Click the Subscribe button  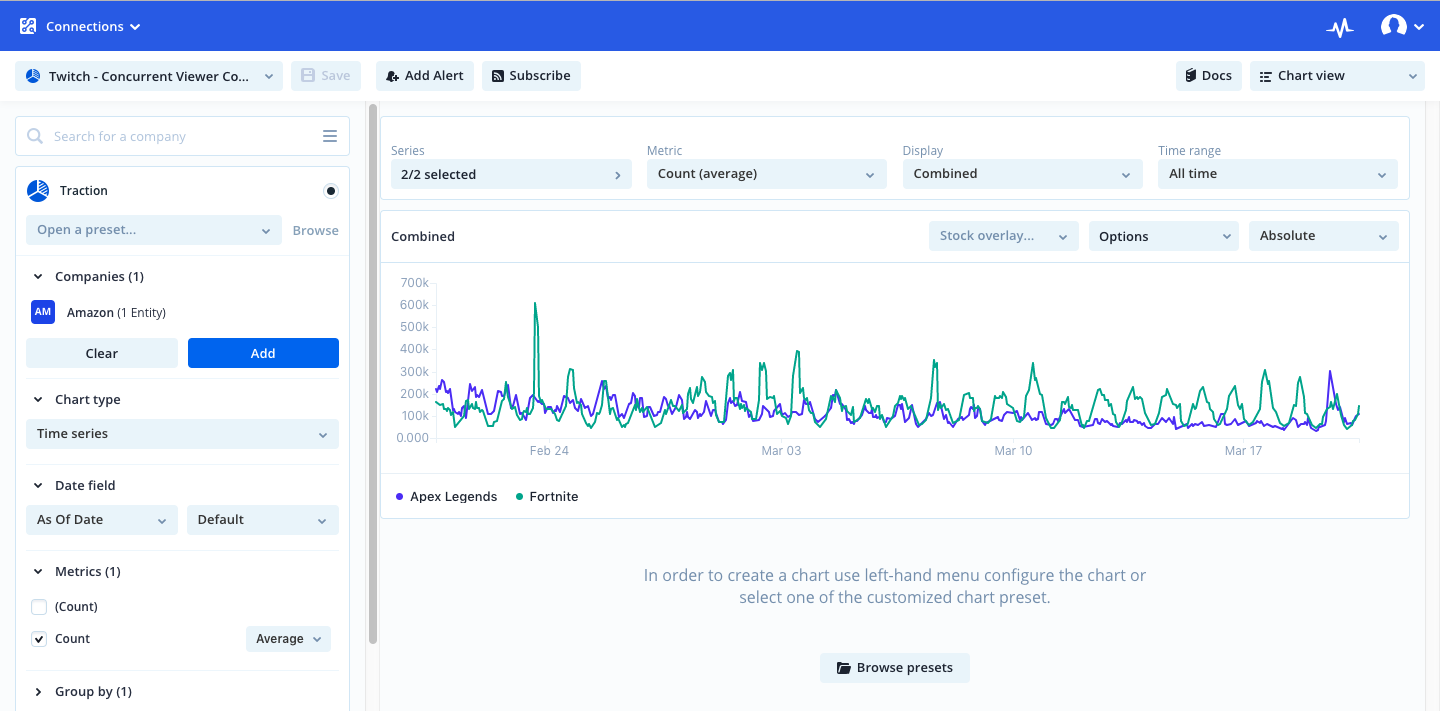pyautogui.click(x=531, y=76)
